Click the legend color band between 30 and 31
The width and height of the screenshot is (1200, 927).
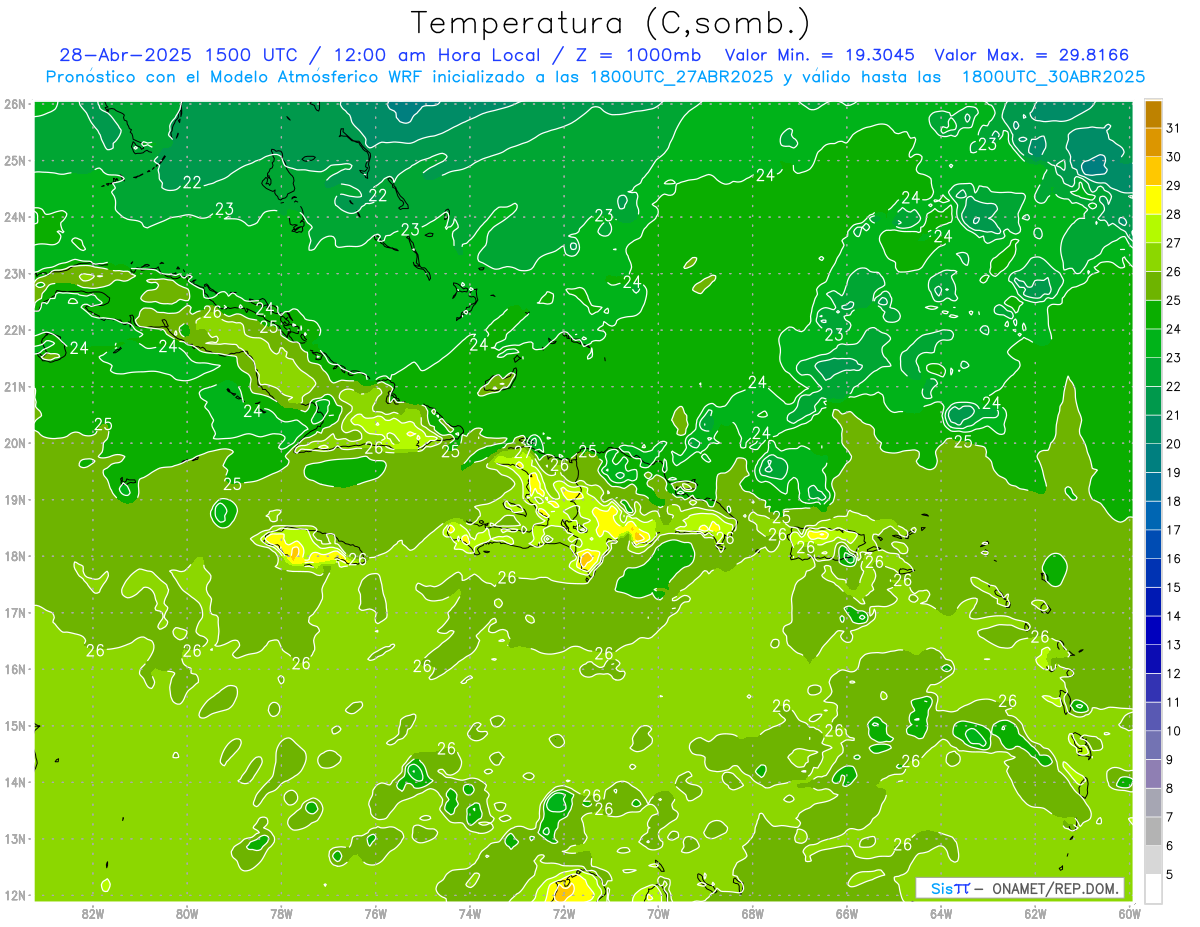click(x=1153, y=143)
